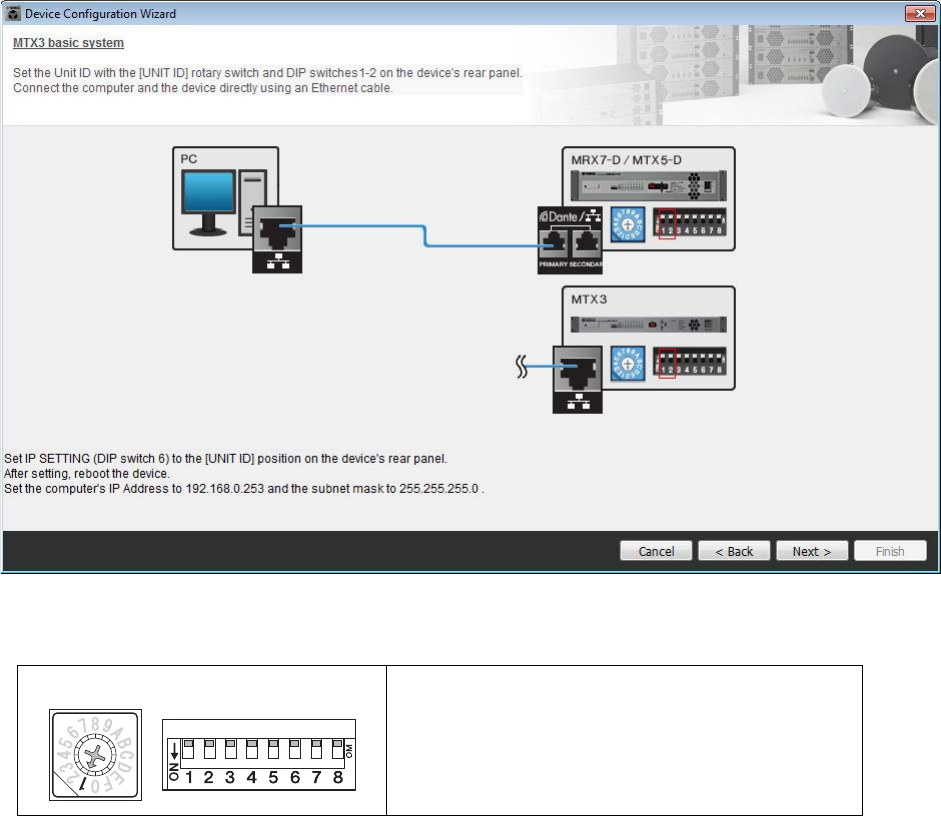Click the greyed-out Finish button

tap(890, 551)
